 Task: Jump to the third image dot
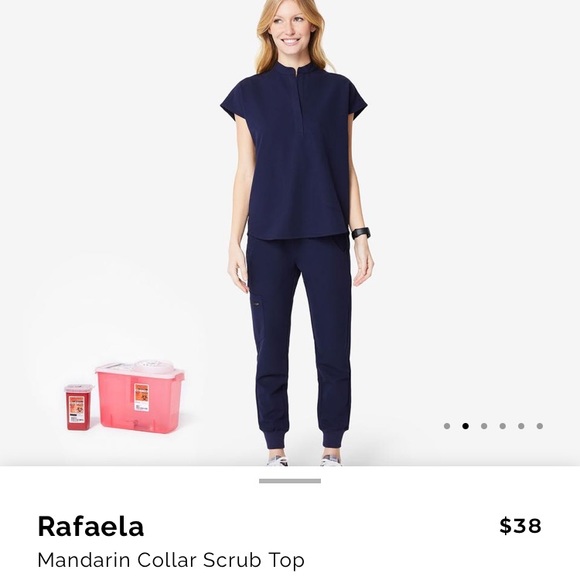point(484,426)
